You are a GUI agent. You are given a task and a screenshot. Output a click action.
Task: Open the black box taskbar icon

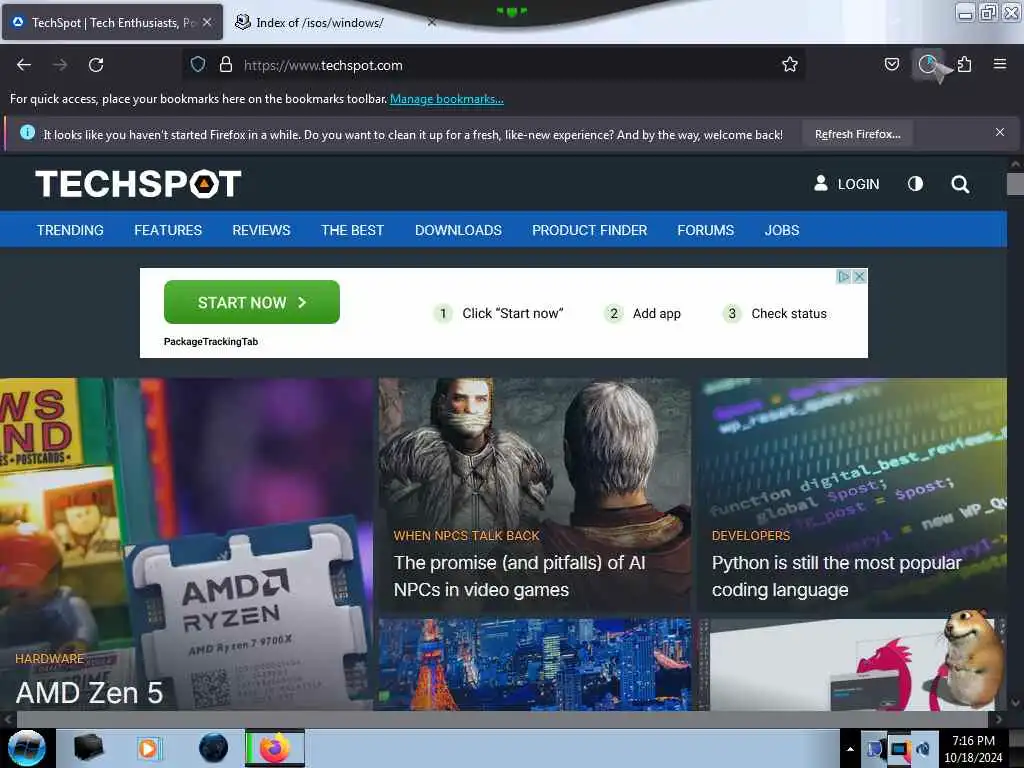tap(88, 748)
